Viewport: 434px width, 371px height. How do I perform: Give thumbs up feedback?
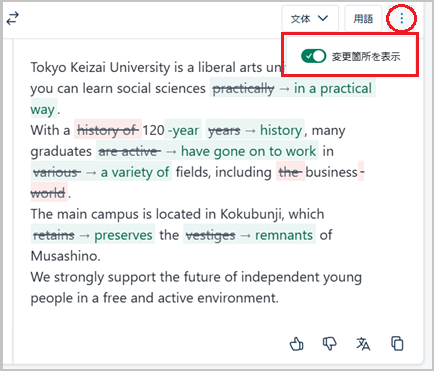tap(296, 344)
